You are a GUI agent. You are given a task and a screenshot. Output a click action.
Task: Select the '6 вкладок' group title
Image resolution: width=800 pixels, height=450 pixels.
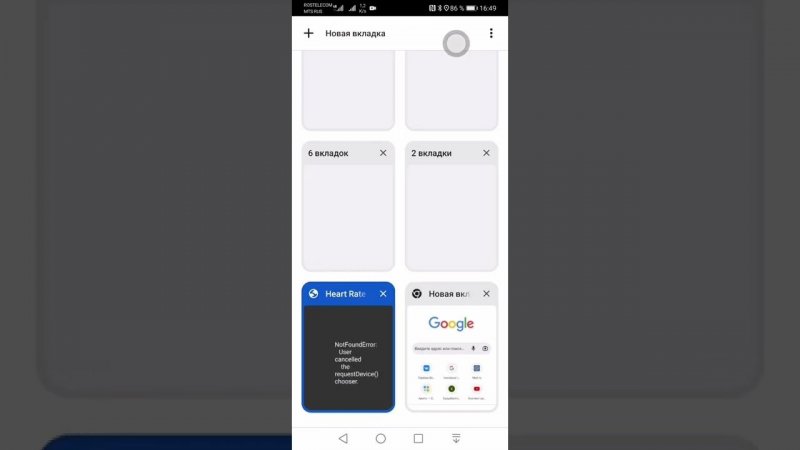coord(328,153)
